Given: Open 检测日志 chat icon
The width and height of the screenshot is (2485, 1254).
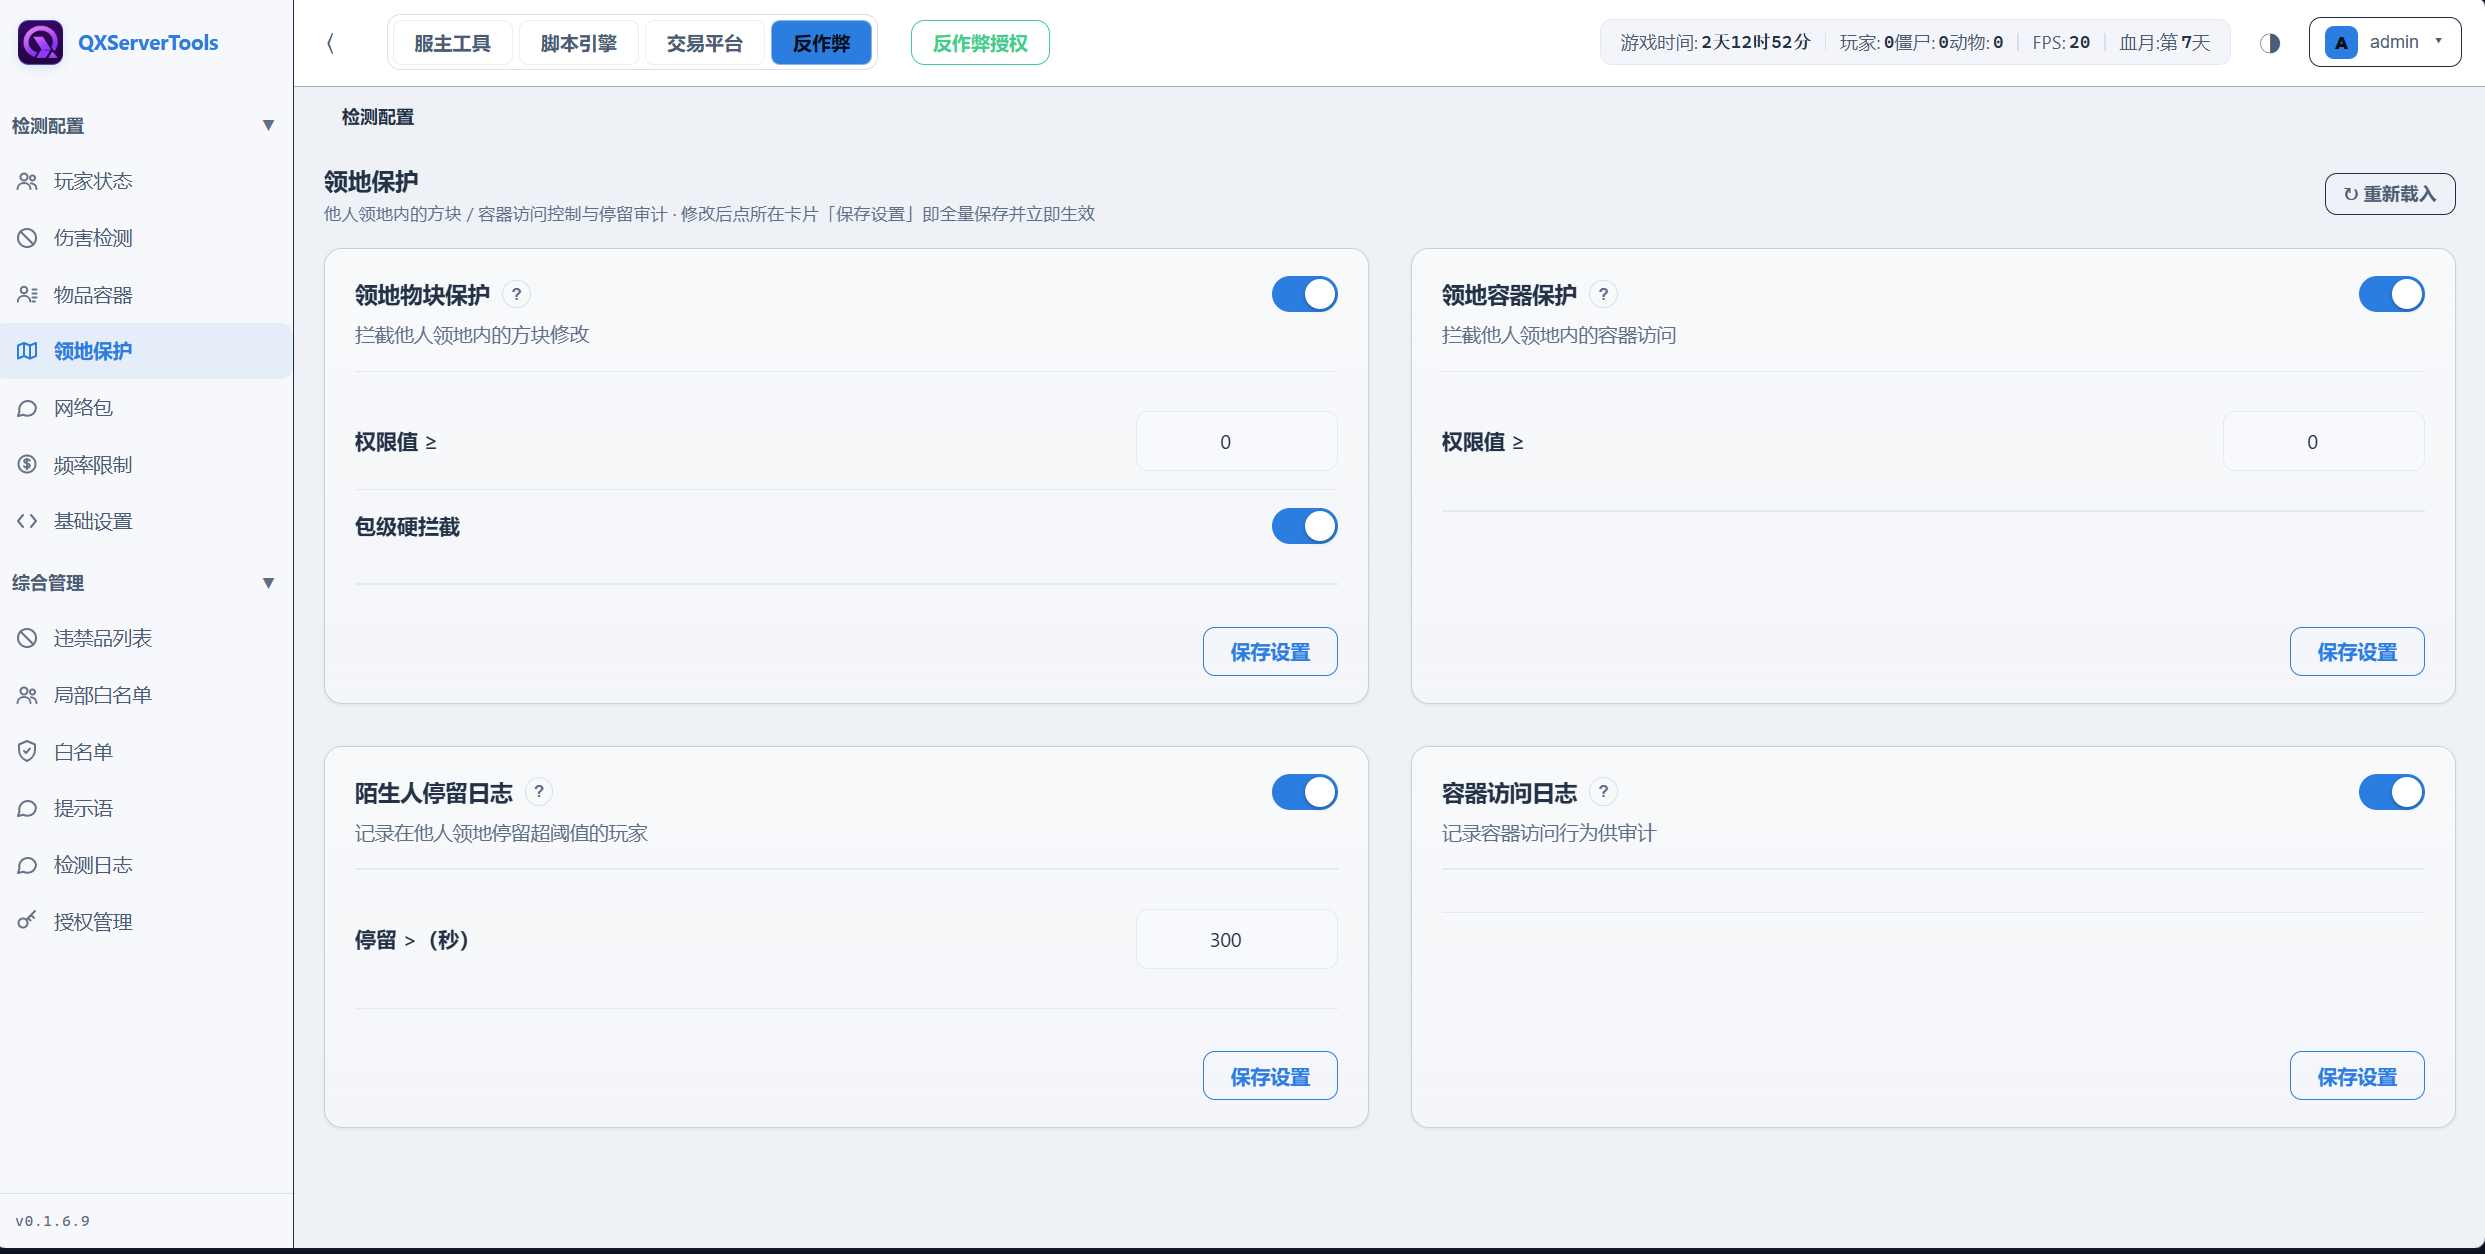Looking at the screenshot, I should [x=27, y=865].
